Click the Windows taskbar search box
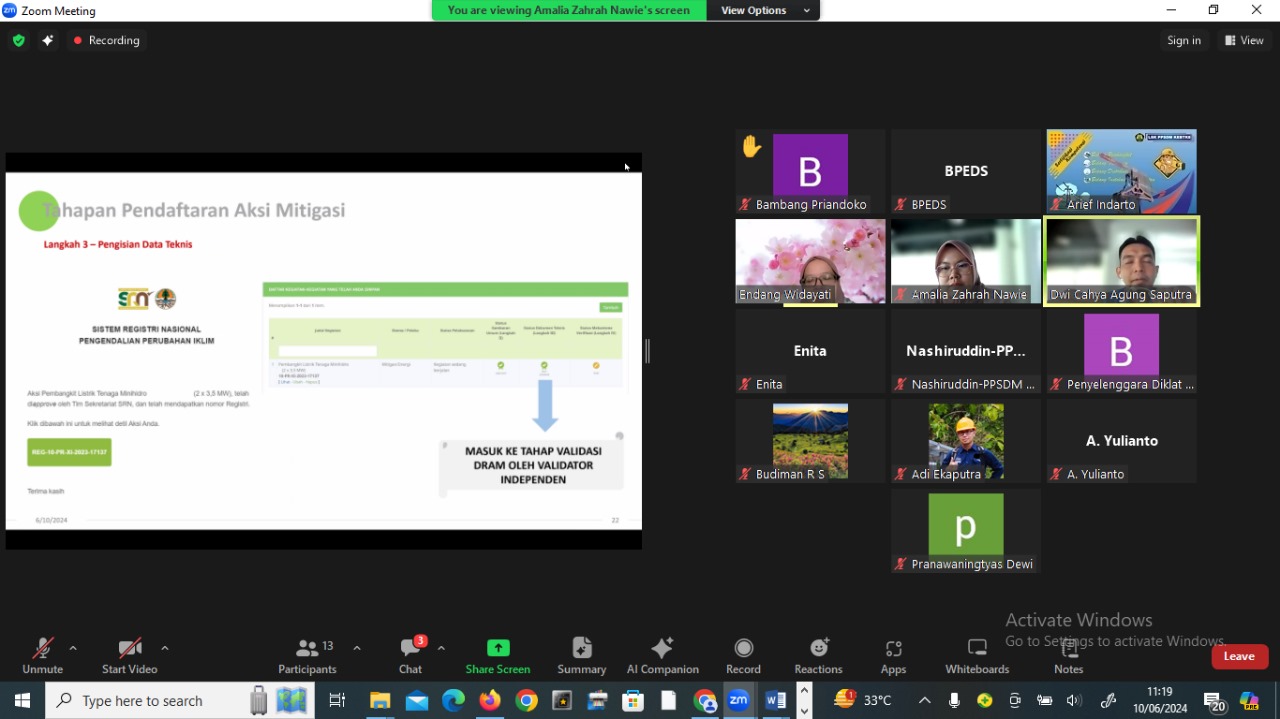This screenshot has width=1280, height=719. [x=180, y=700]
